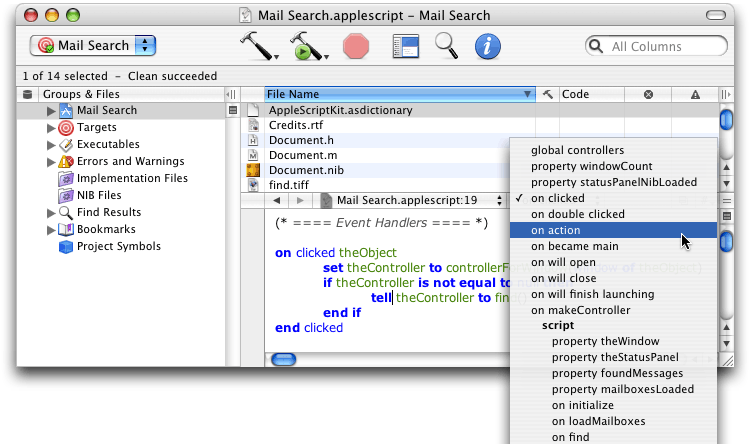Screen dimensions: 751x444
Task: Choose 'property theWindow' menu entry
Action: pos(614,342)
